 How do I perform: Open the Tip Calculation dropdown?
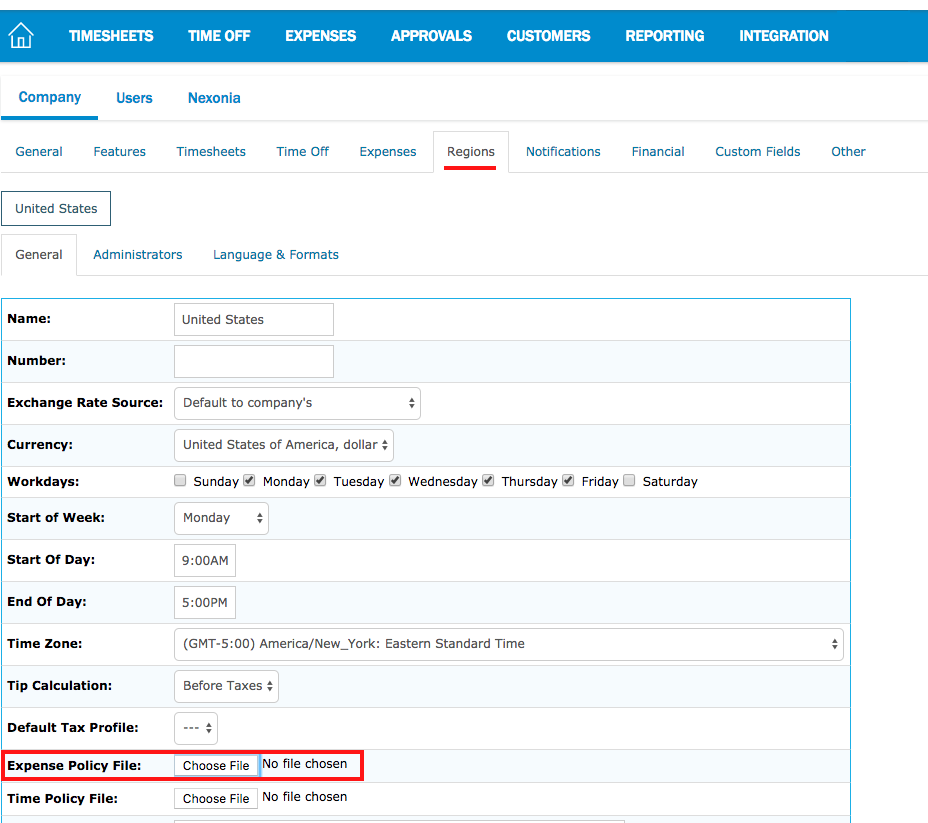pos(226,686)
